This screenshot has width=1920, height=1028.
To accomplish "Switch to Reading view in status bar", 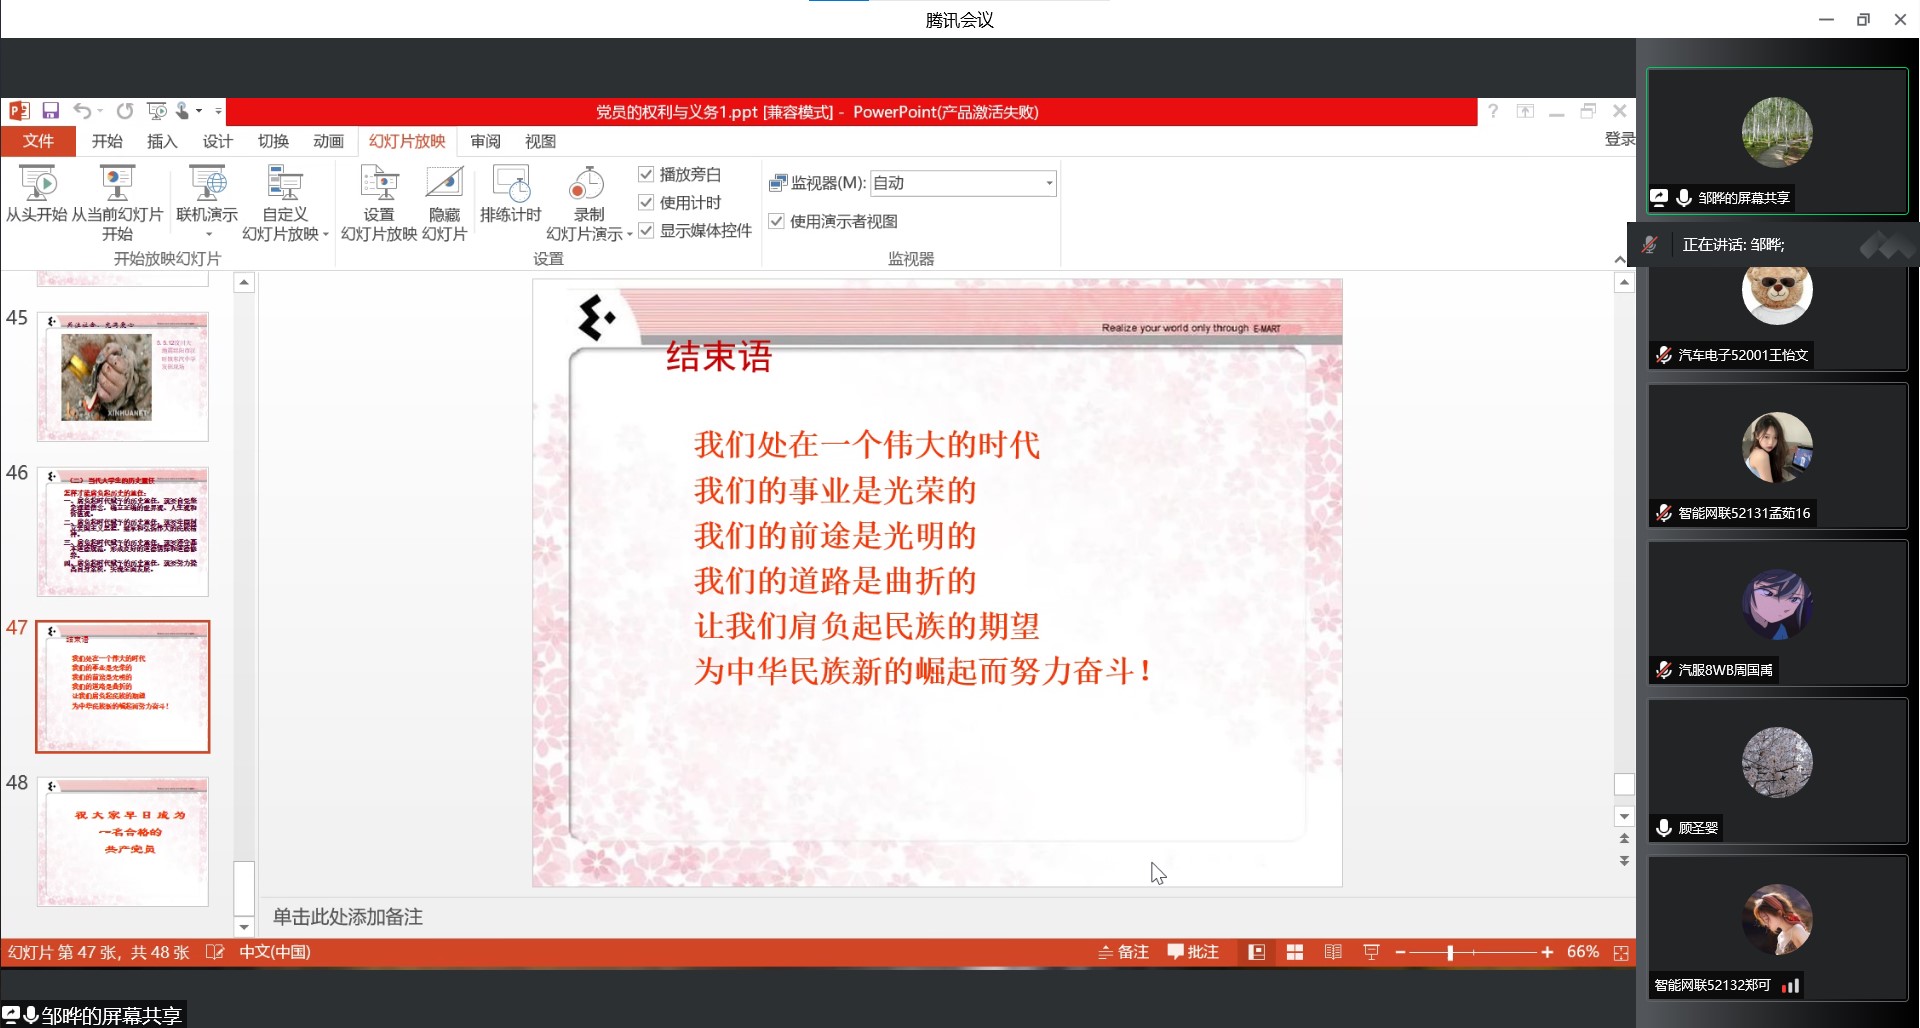I will coord(1333,953).
